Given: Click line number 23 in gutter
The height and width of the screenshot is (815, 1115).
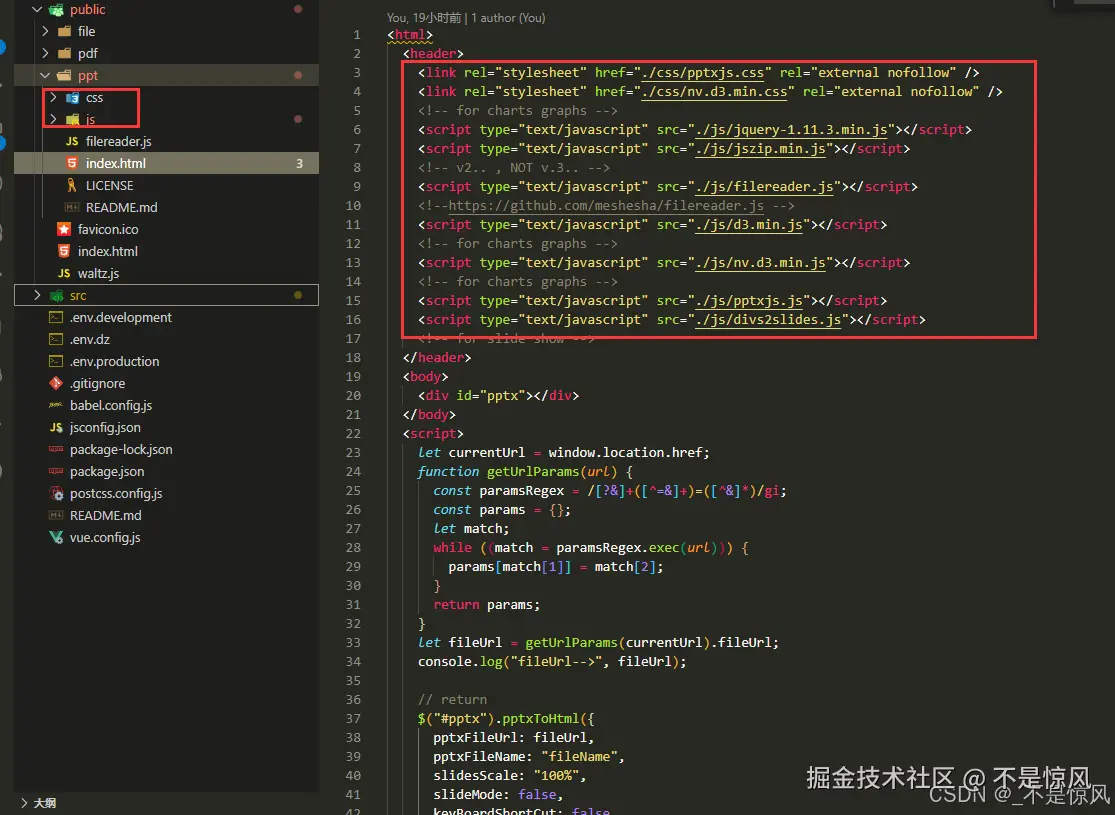Looking at the screenshot, I should pos(353,452).
